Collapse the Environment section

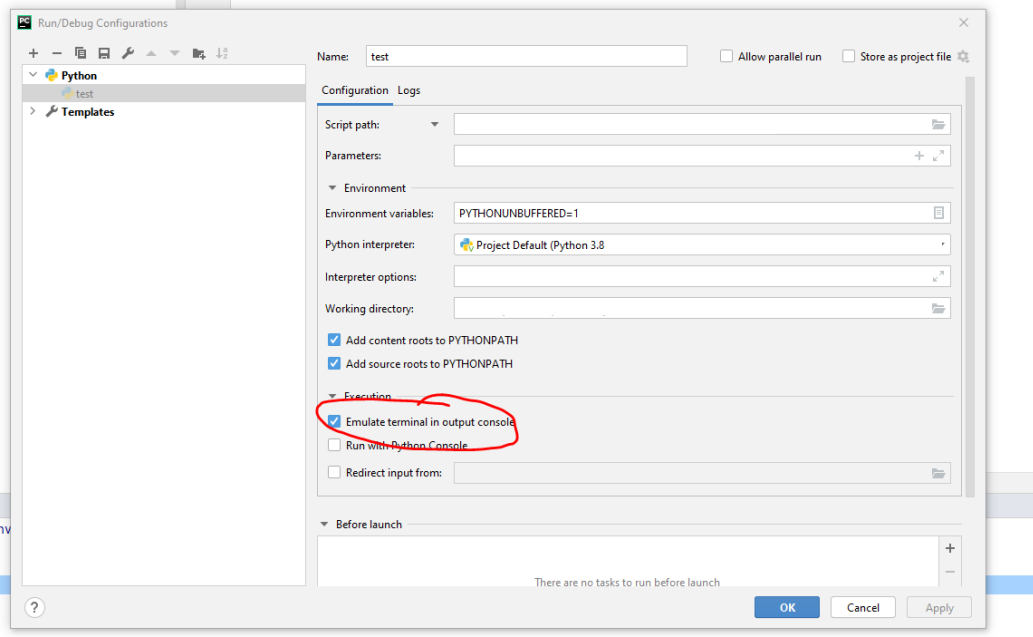tap(332, 188)
